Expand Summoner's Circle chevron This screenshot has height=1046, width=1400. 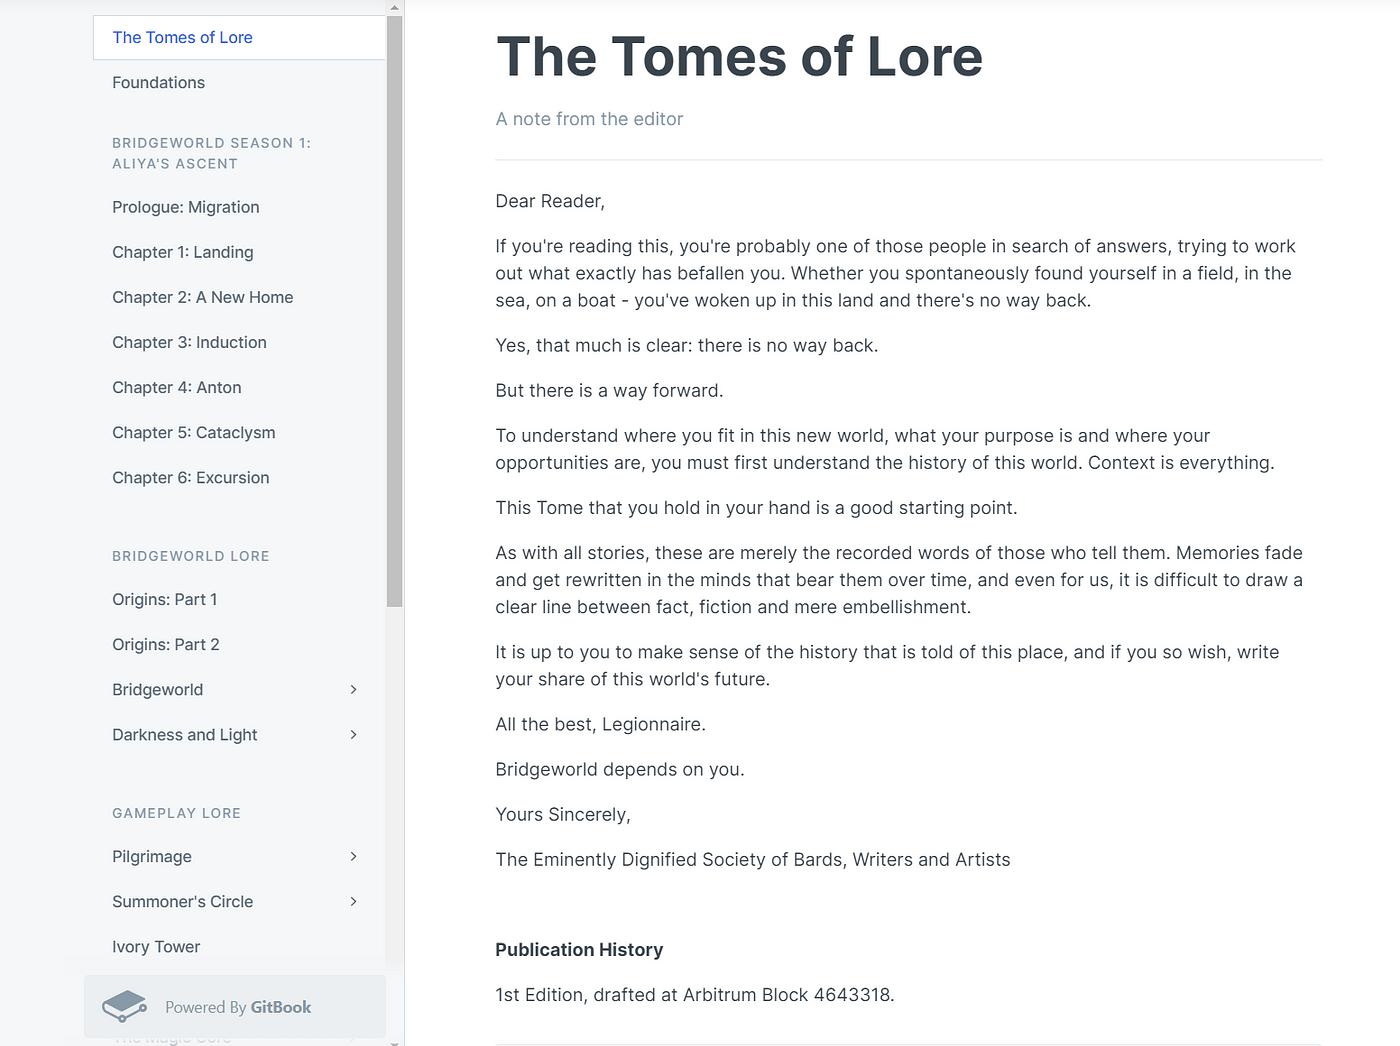point(353,902)
